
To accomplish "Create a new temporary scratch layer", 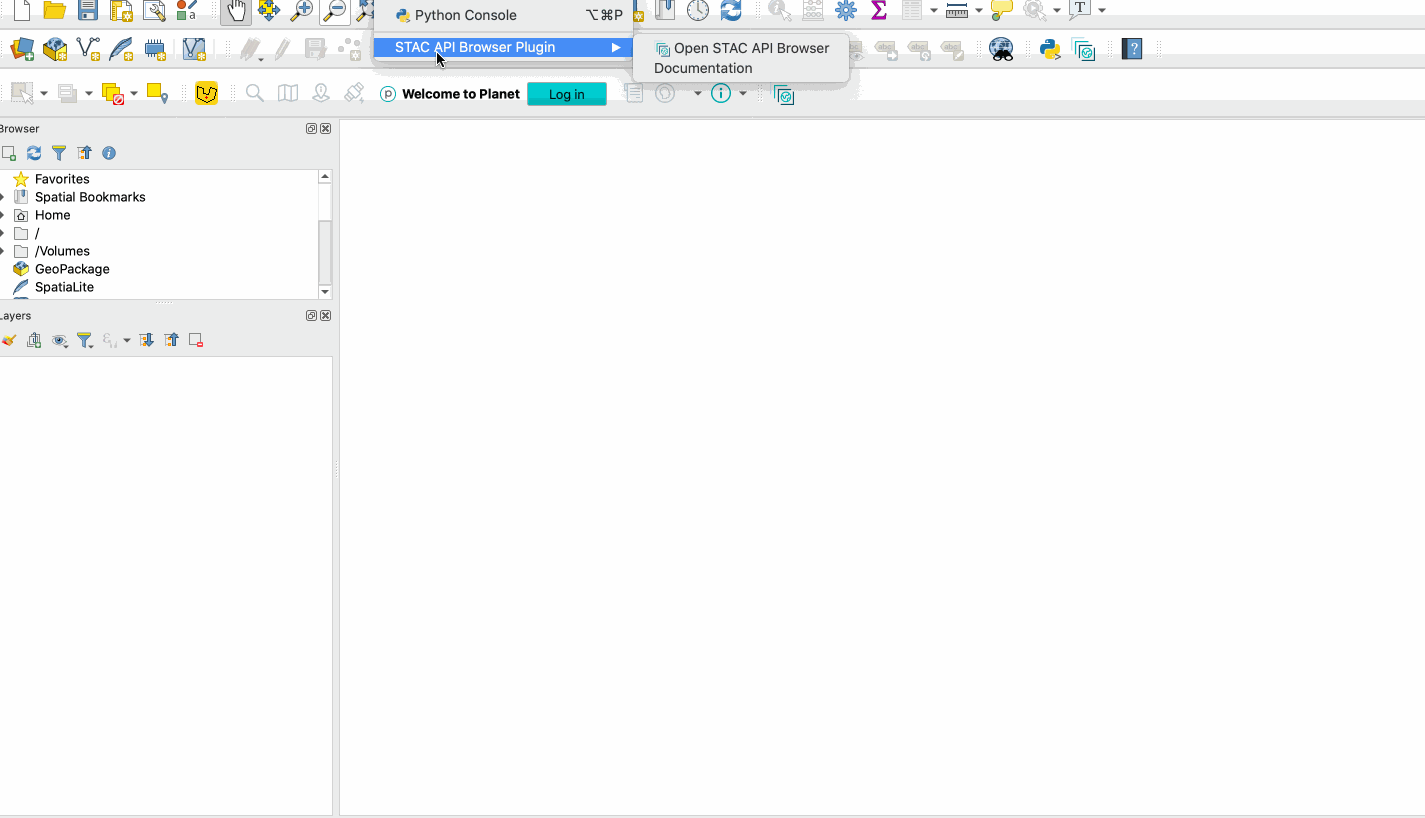I will pos(155,48).
